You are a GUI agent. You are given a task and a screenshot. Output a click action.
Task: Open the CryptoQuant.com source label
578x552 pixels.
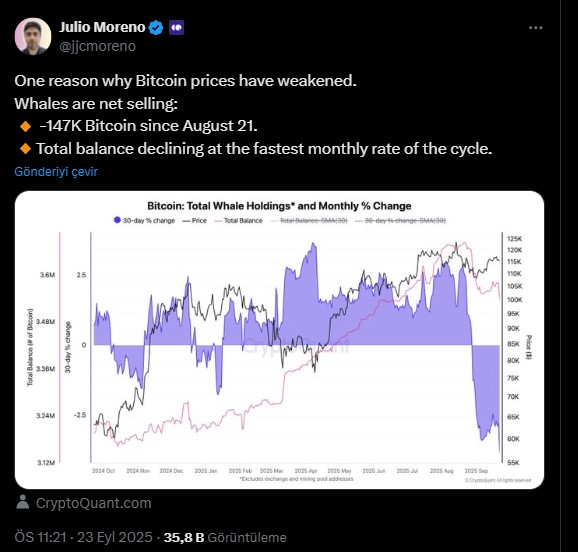[x=94, y=503]
